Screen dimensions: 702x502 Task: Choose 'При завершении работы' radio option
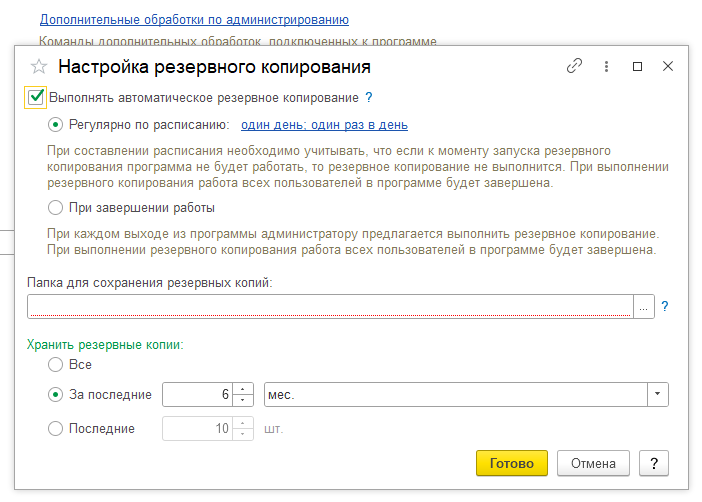56,208
